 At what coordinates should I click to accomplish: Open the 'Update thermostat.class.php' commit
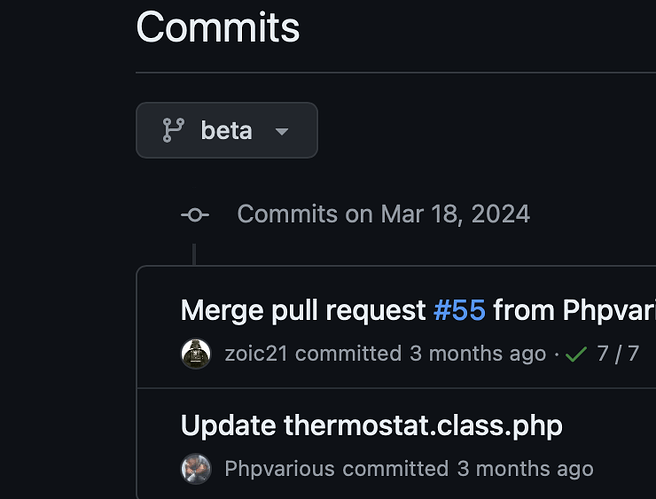click(x=372, y=426)
